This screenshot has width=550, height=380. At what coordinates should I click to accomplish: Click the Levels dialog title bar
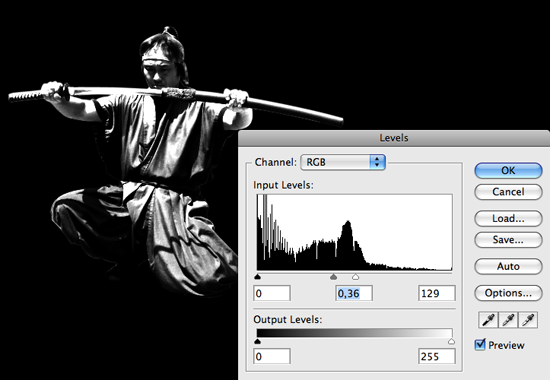tap(394, 138)
